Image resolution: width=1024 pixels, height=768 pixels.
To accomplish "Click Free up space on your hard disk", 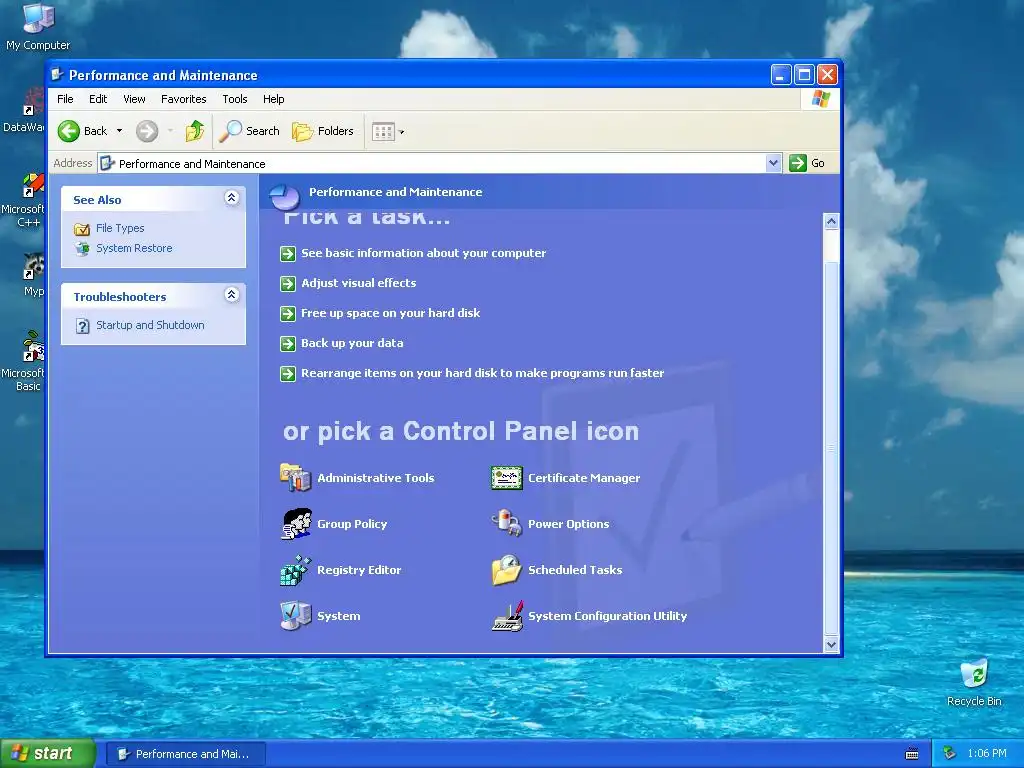I will point(391,313).
